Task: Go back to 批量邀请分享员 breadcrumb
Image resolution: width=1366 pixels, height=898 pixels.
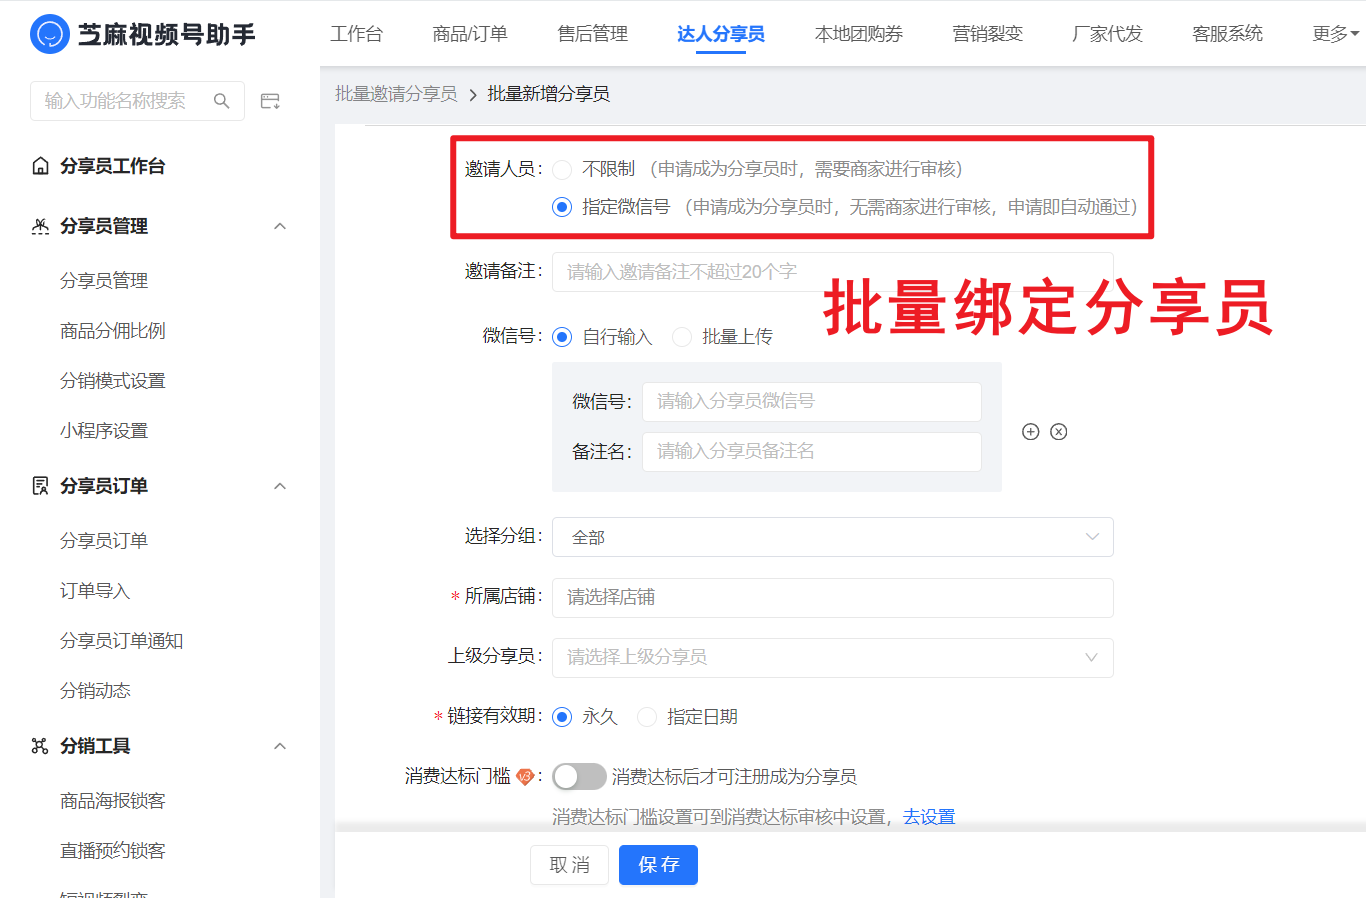Action: (x=396, y=94)
